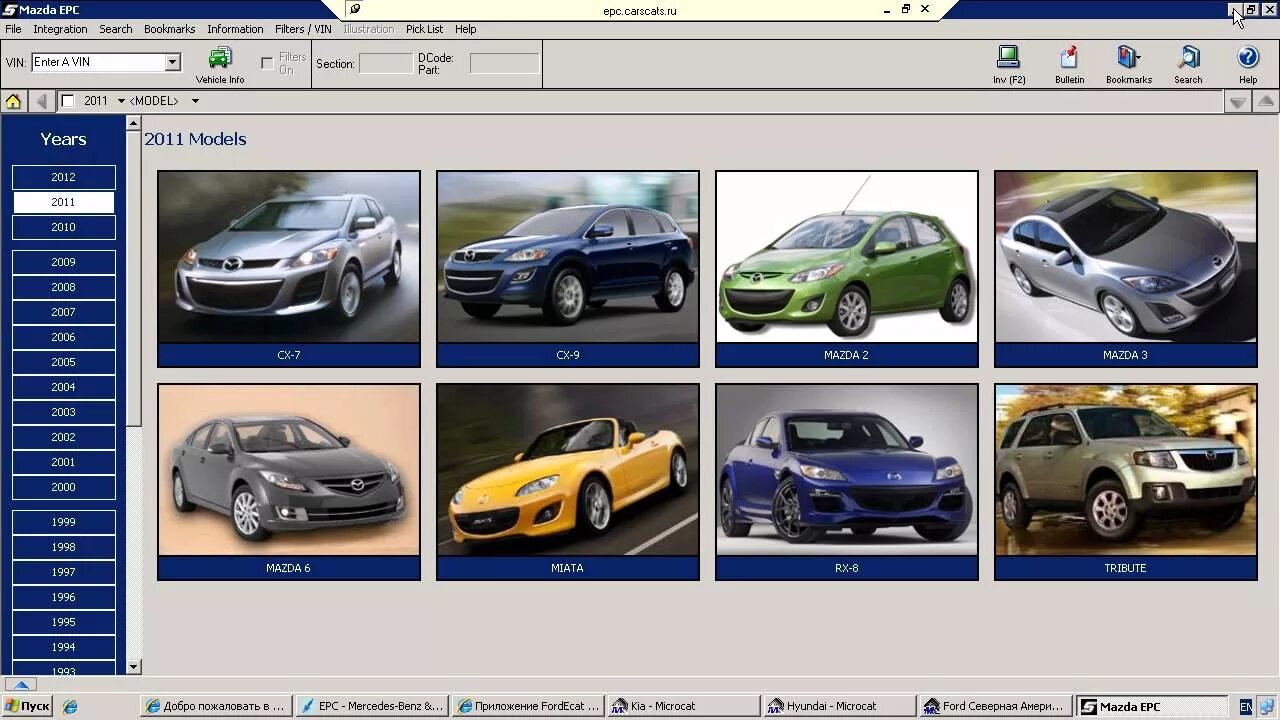Select year 1997
This screenshot has height=720, width=1280.
tap(64, 572)
